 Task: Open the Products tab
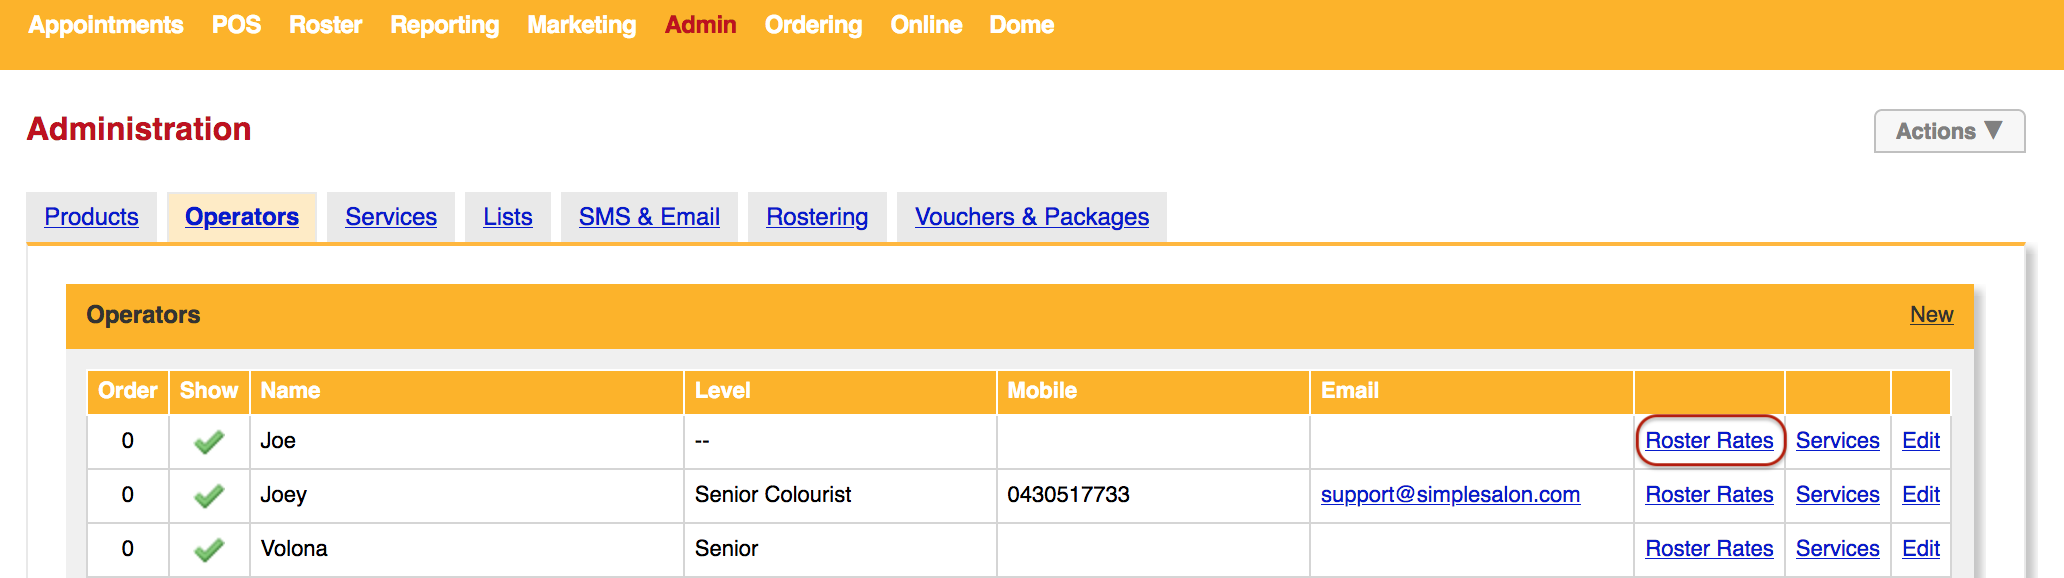[91, 217]
